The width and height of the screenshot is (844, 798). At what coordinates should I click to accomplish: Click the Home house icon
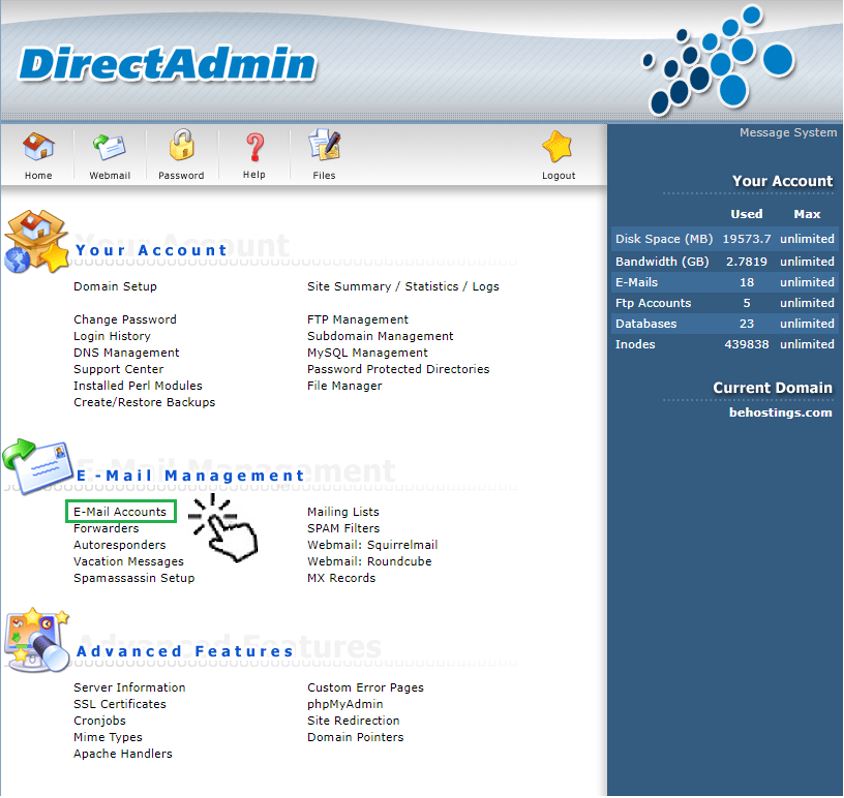pyautogui.click(x=38, y=146)
